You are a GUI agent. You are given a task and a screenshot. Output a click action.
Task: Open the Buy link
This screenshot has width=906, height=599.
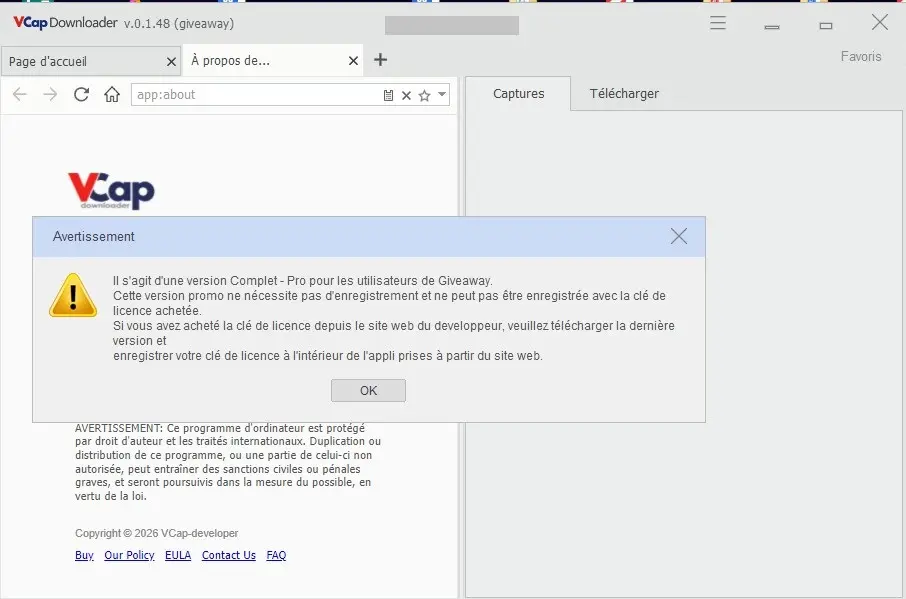coord(84,555)
